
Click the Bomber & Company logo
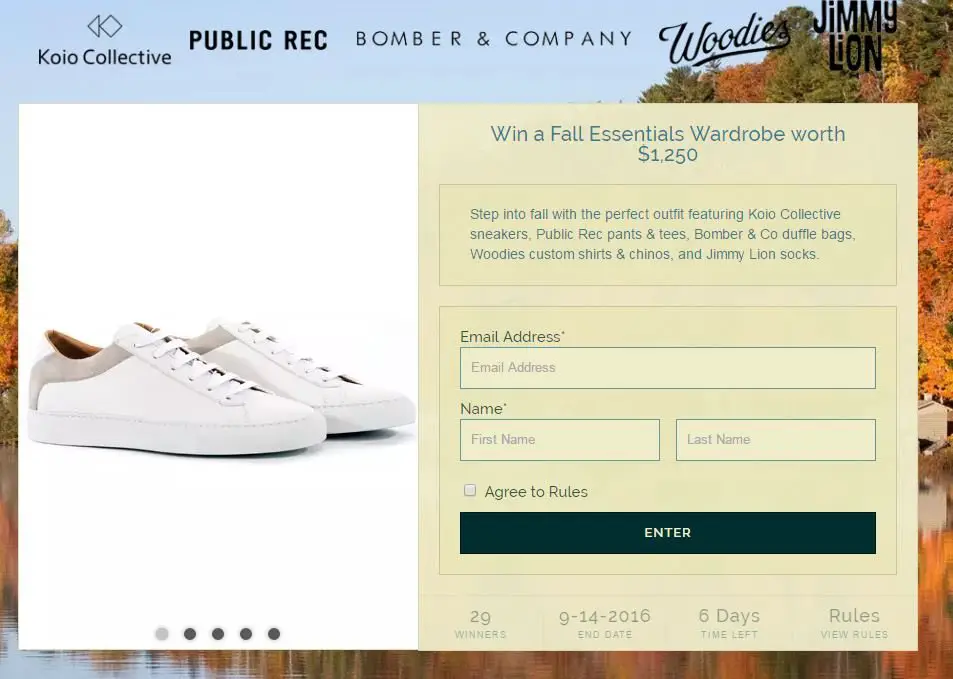[492, 38]
